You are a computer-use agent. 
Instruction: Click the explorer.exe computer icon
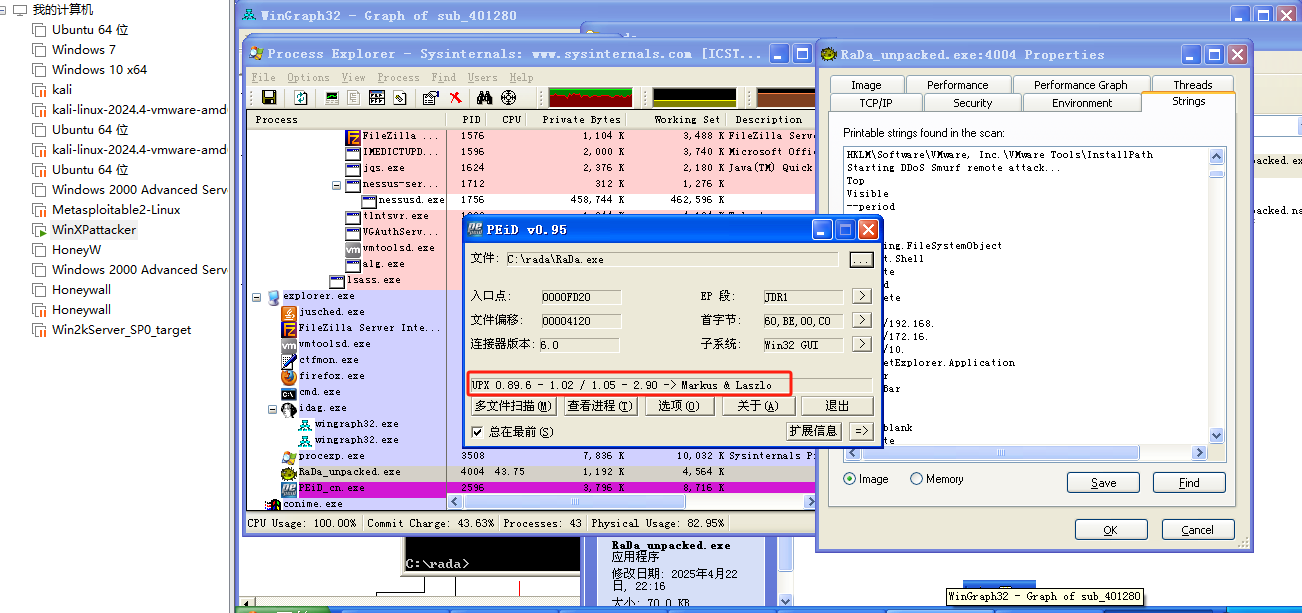click(273, 296)
